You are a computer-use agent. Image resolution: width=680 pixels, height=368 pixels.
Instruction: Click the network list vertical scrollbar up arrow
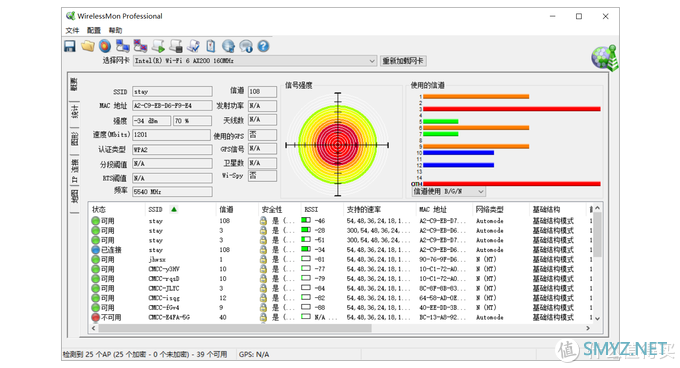coord(598,208)
